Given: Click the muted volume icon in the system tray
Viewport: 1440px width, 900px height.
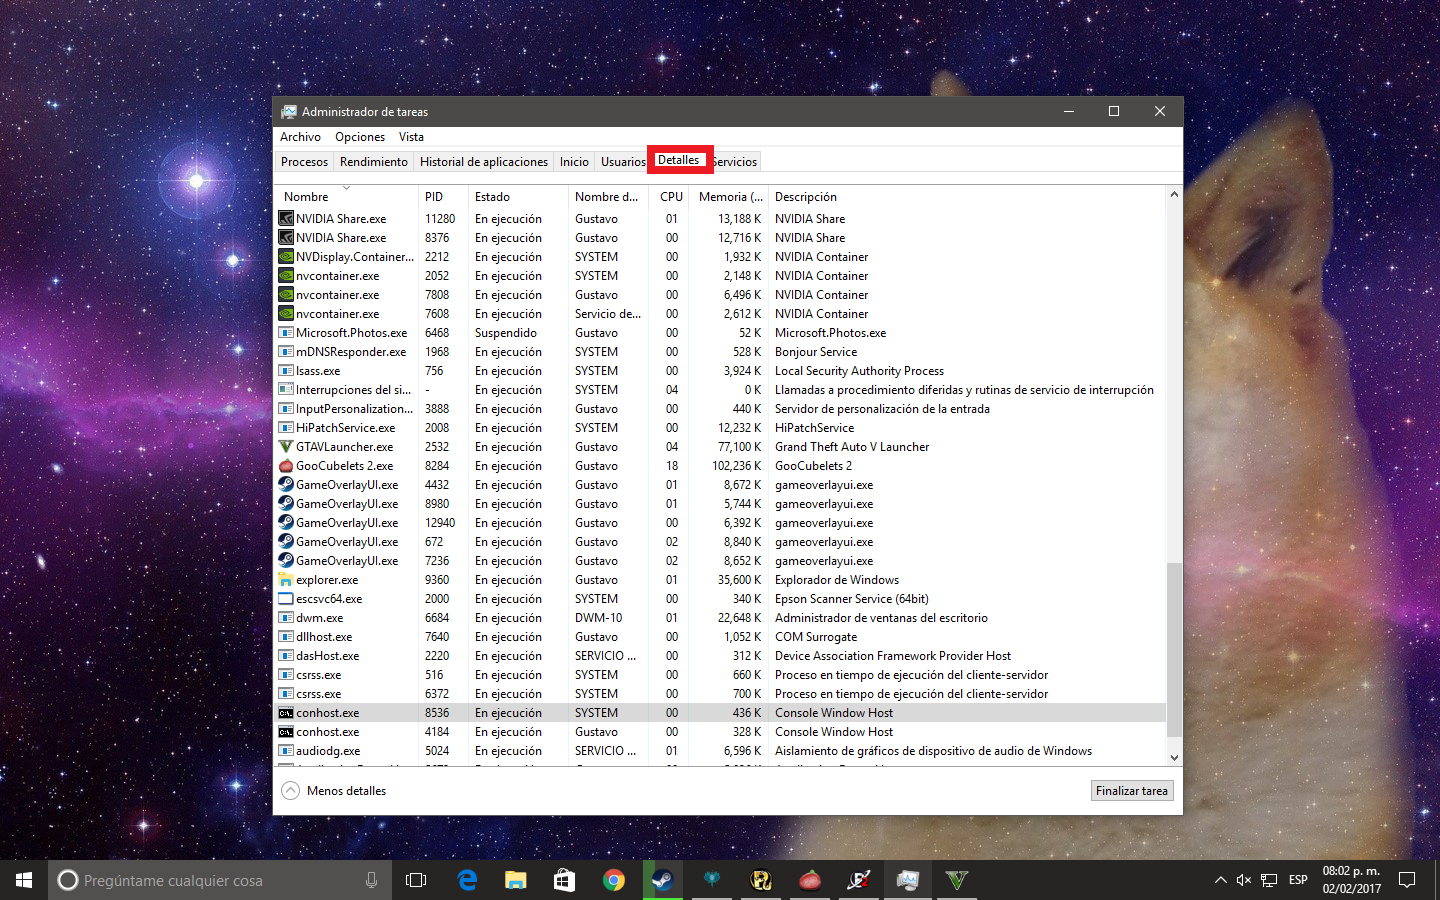Looking at the screenshot, I should click(x=1244, y=880).
